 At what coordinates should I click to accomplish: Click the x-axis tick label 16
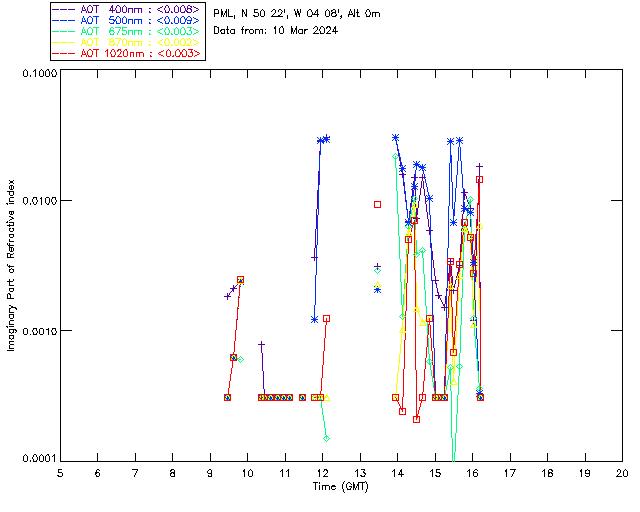click(x=472, y=473)
